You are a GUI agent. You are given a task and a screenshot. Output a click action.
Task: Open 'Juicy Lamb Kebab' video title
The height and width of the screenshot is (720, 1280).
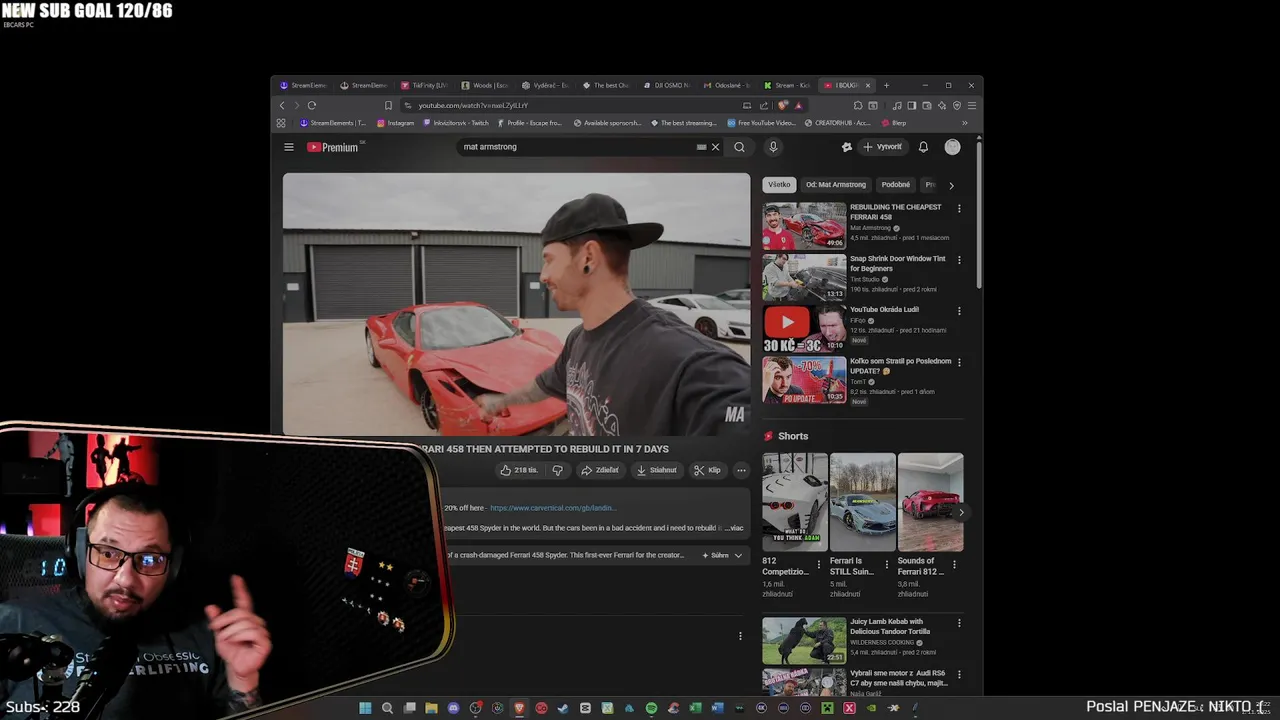pos(890,626)
